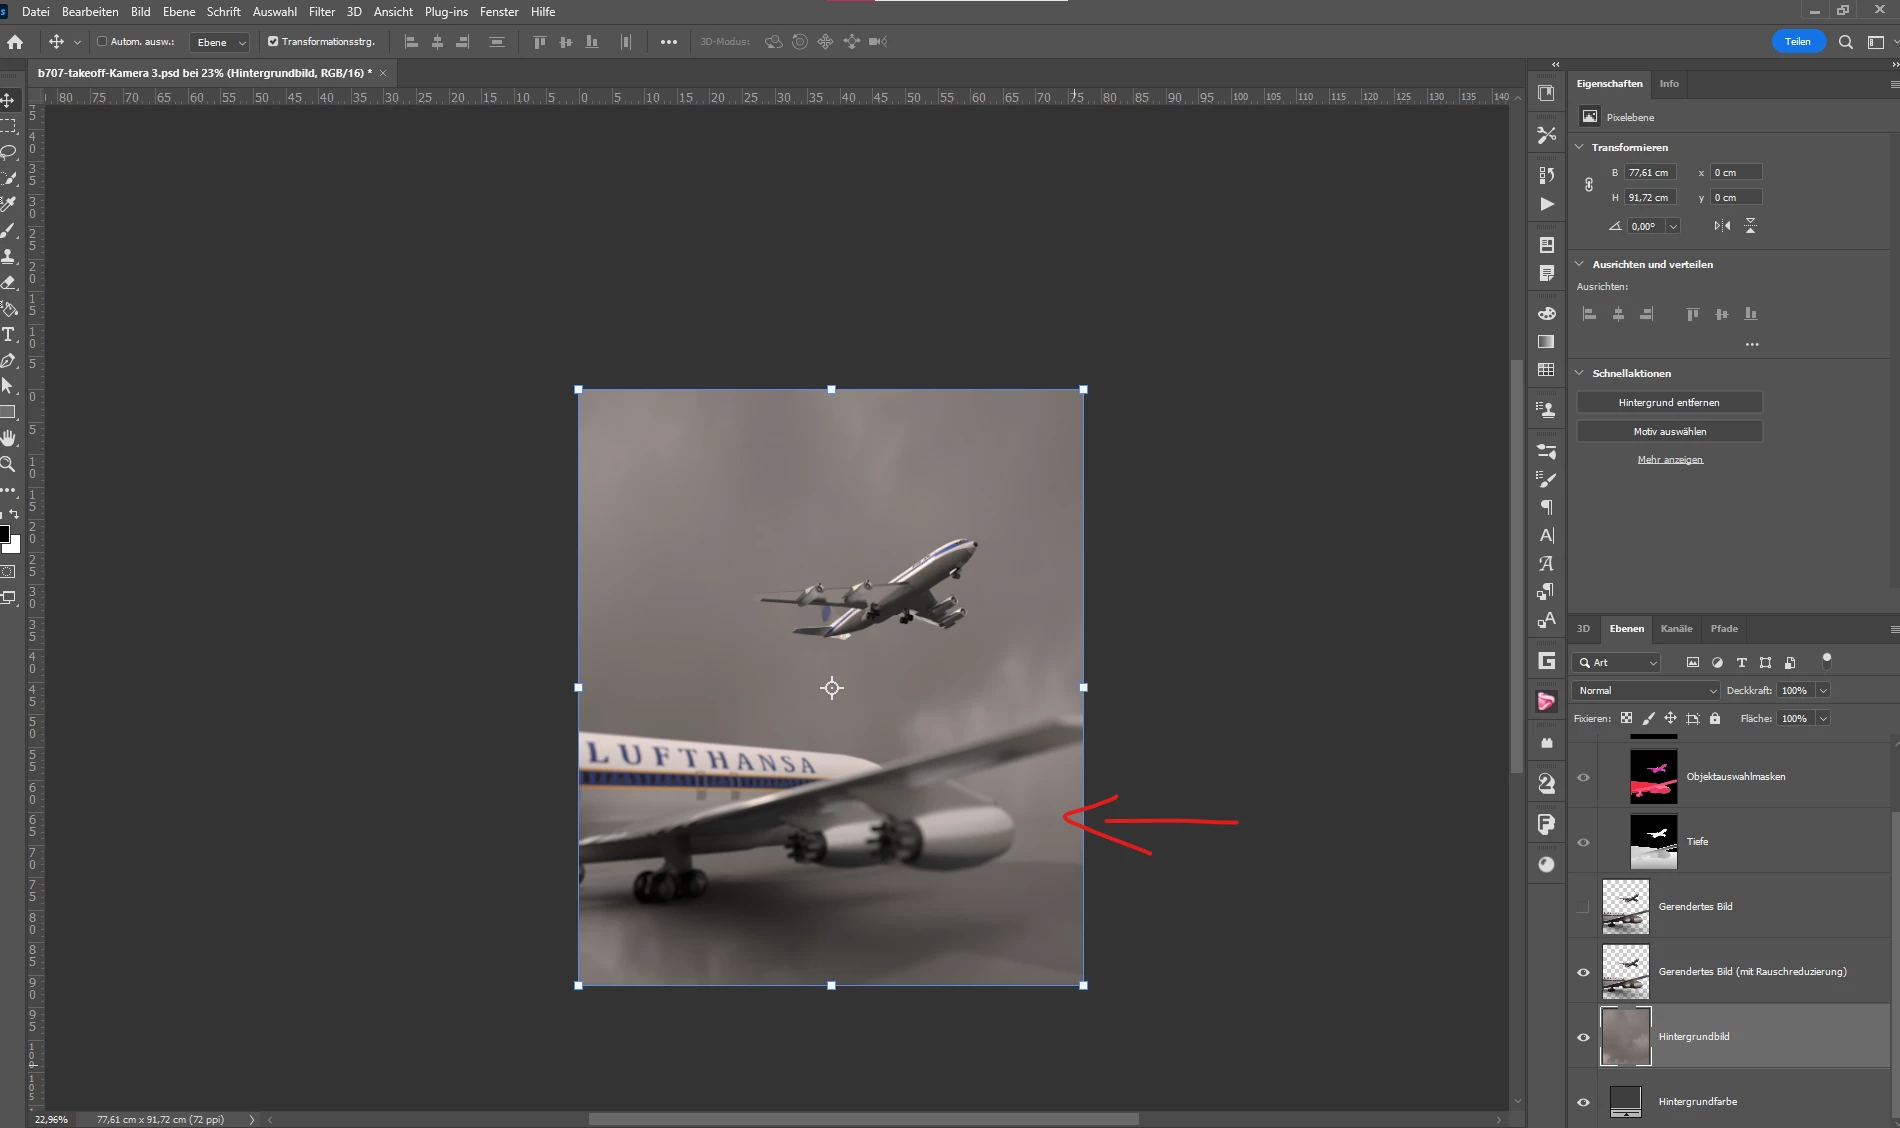Collapse the Transformieren section
This screenshot has width=1900, height=1128.
pyautogui.click(x=1579, y=147)
